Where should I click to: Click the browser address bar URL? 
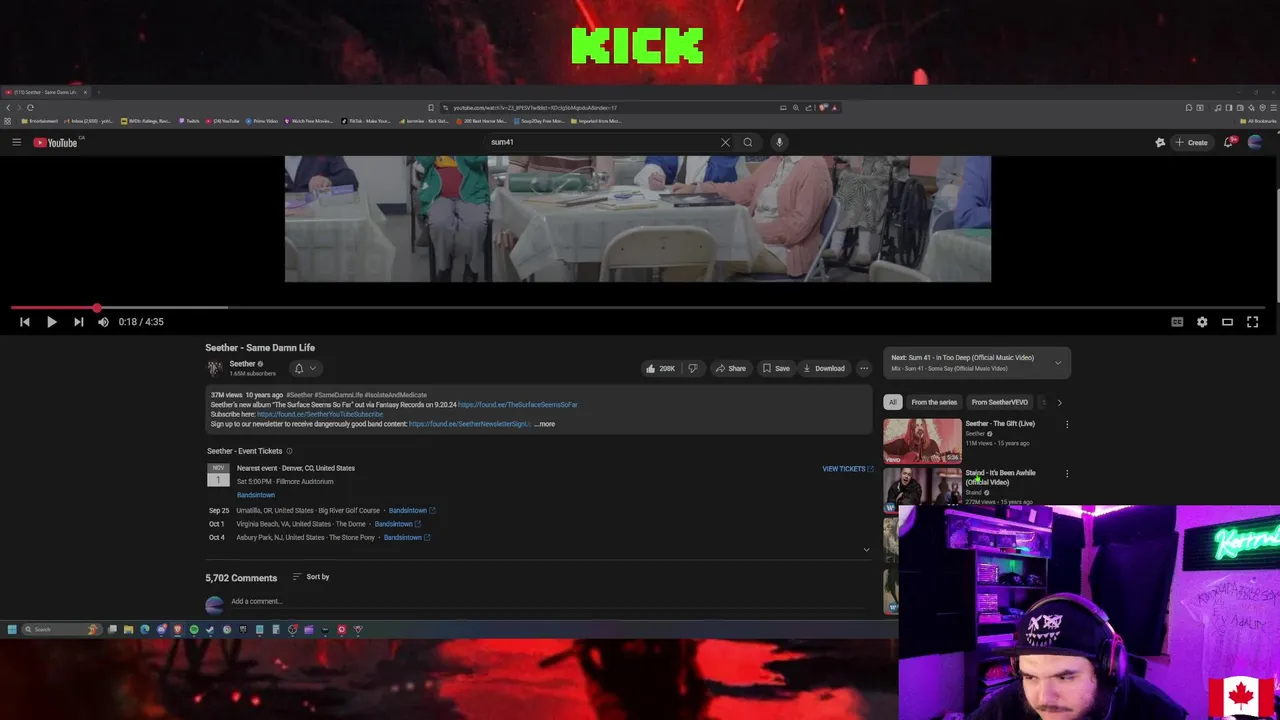click(x=535, y=108)
